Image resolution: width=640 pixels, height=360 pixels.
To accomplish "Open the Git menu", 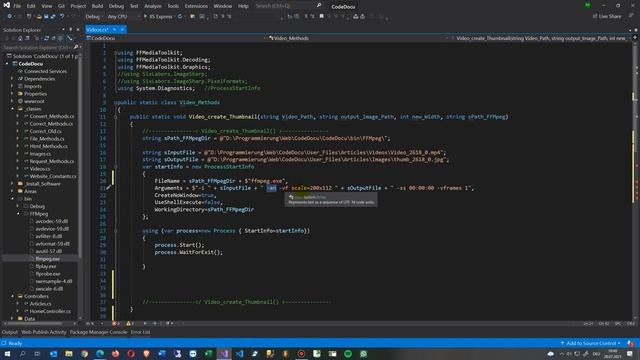I will coord(61,6).
